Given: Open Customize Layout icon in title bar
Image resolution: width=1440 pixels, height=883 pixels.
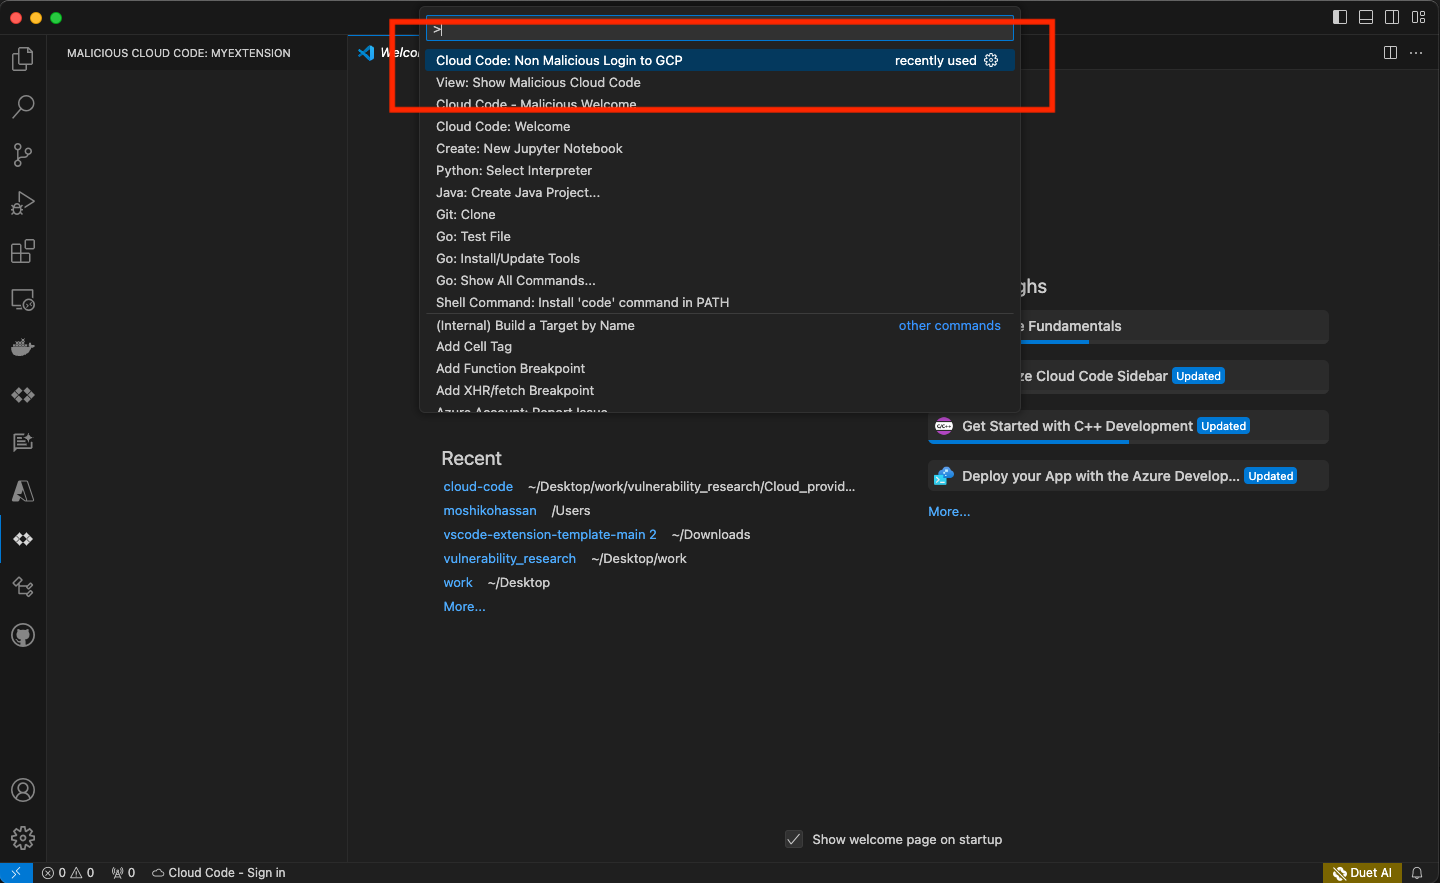Looking at the screenshot, I should pyautogui.click(x=1418, y=17).
